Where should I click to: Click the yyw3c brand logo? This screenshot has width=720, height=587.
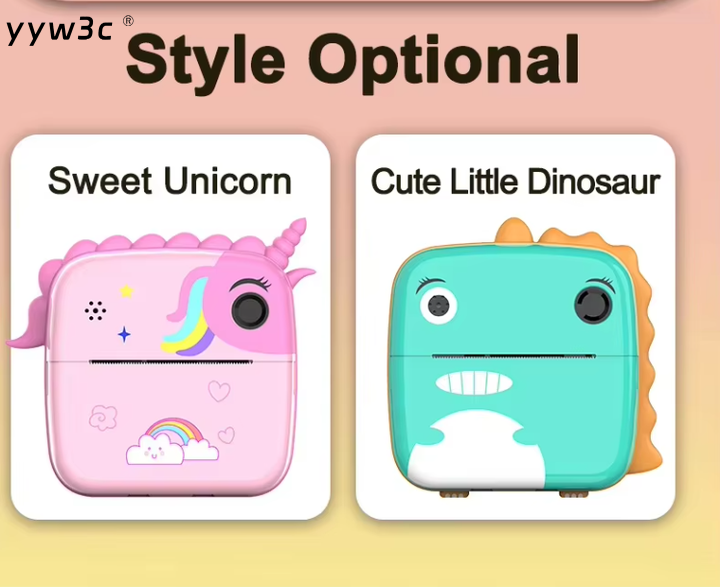(x=70, y=31)
